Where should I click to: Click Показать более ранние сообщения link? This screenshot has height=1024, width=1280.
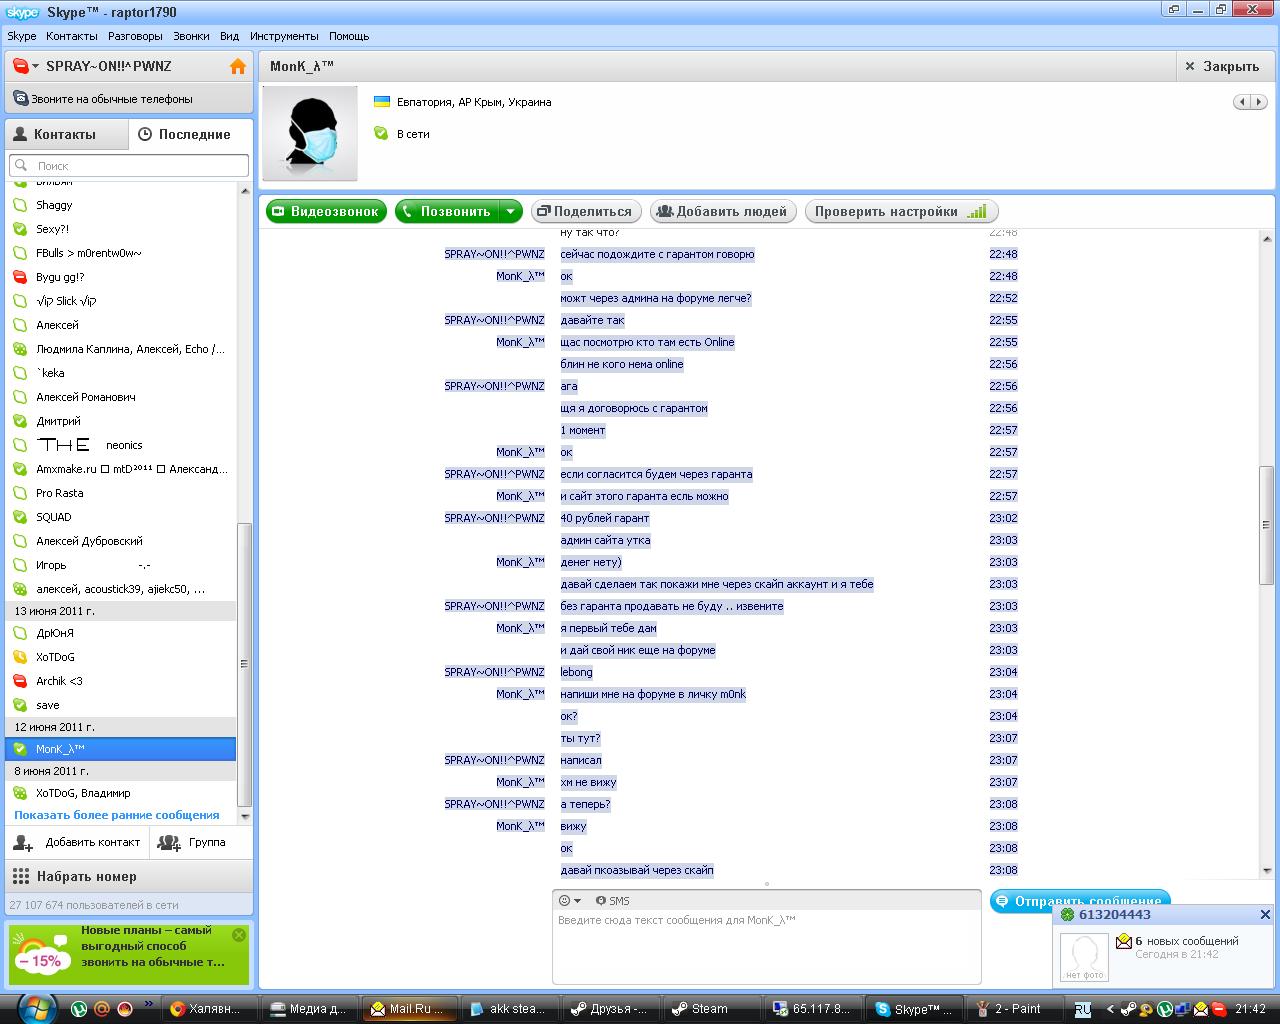tap(116, 815)
